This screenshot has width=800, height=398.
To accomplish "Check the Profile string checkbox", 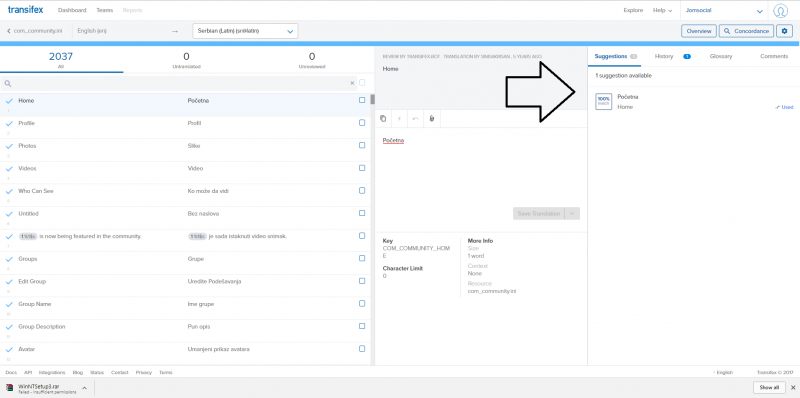I will click(362, 123).
